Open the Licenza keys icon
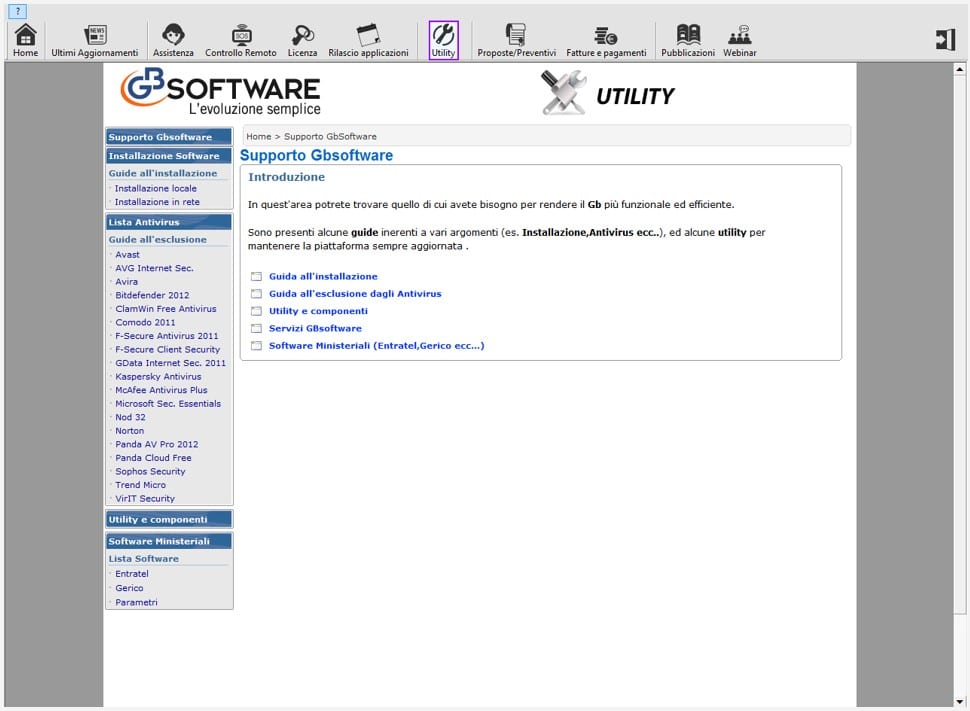970x711 pixels. click(x=303, y=41)
